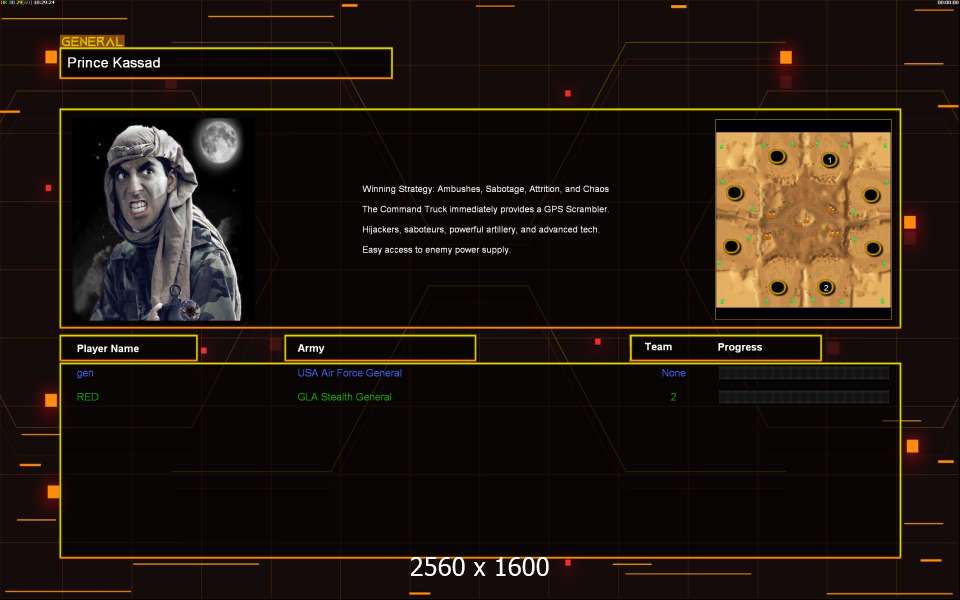Click the upper-left-edge start position on minimap
Image resolution: width=960 pixels, height=600 pixels.
point(735,193)
